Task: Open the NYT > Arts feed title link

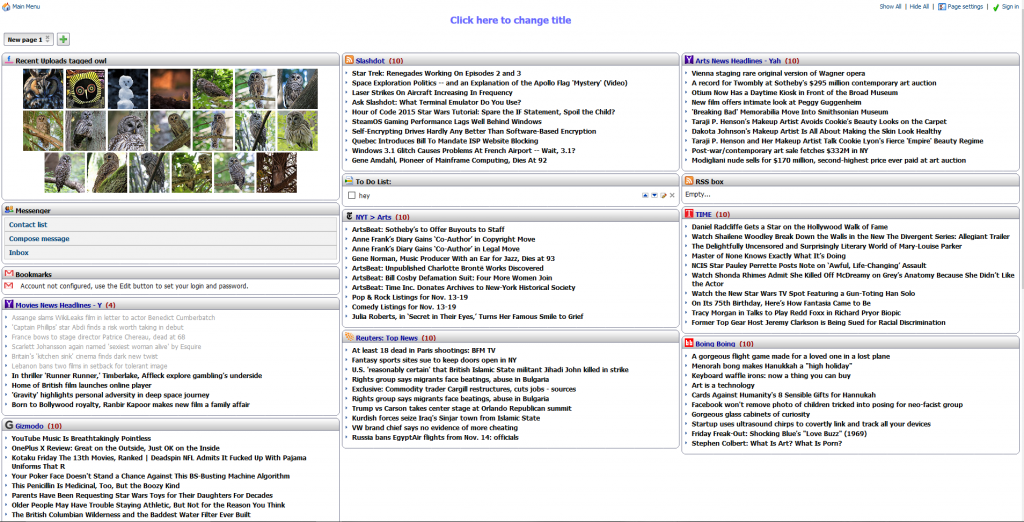Action: click(374, 217)
